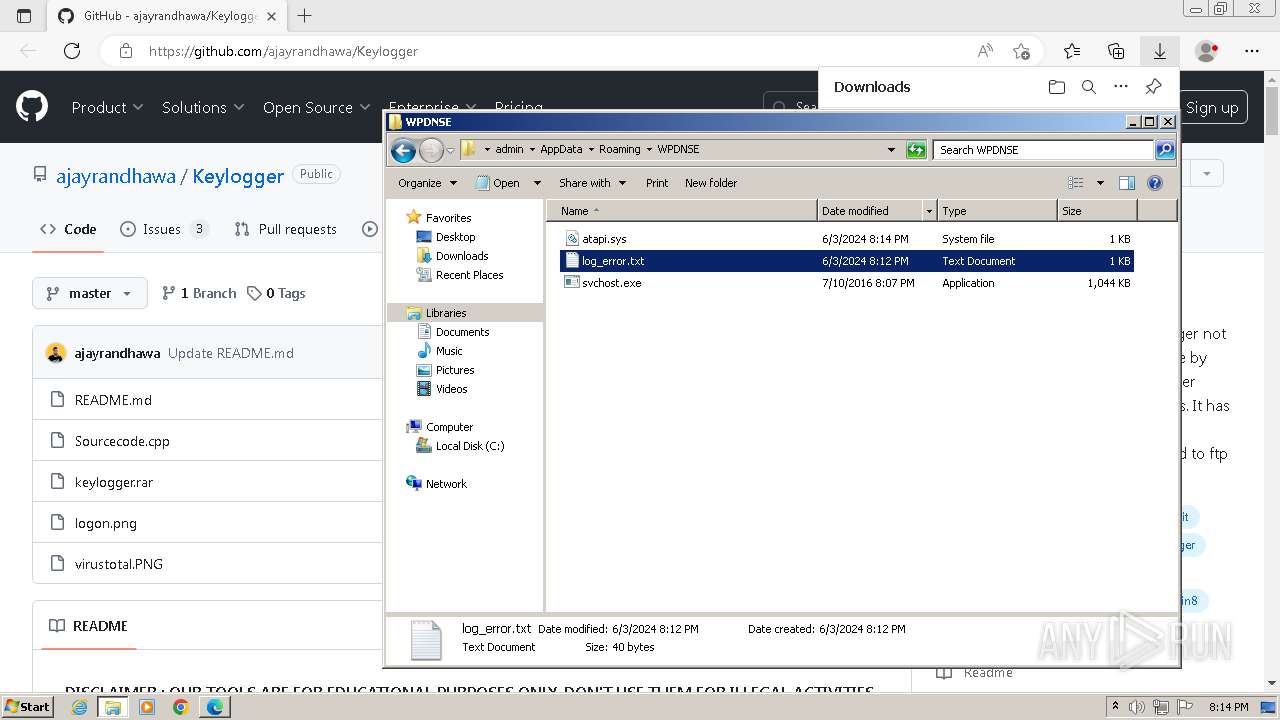This screenshot has width=1280, height=720.
Task: Click the Read aloud icon in address bar
Action: [x=985, y=51]
